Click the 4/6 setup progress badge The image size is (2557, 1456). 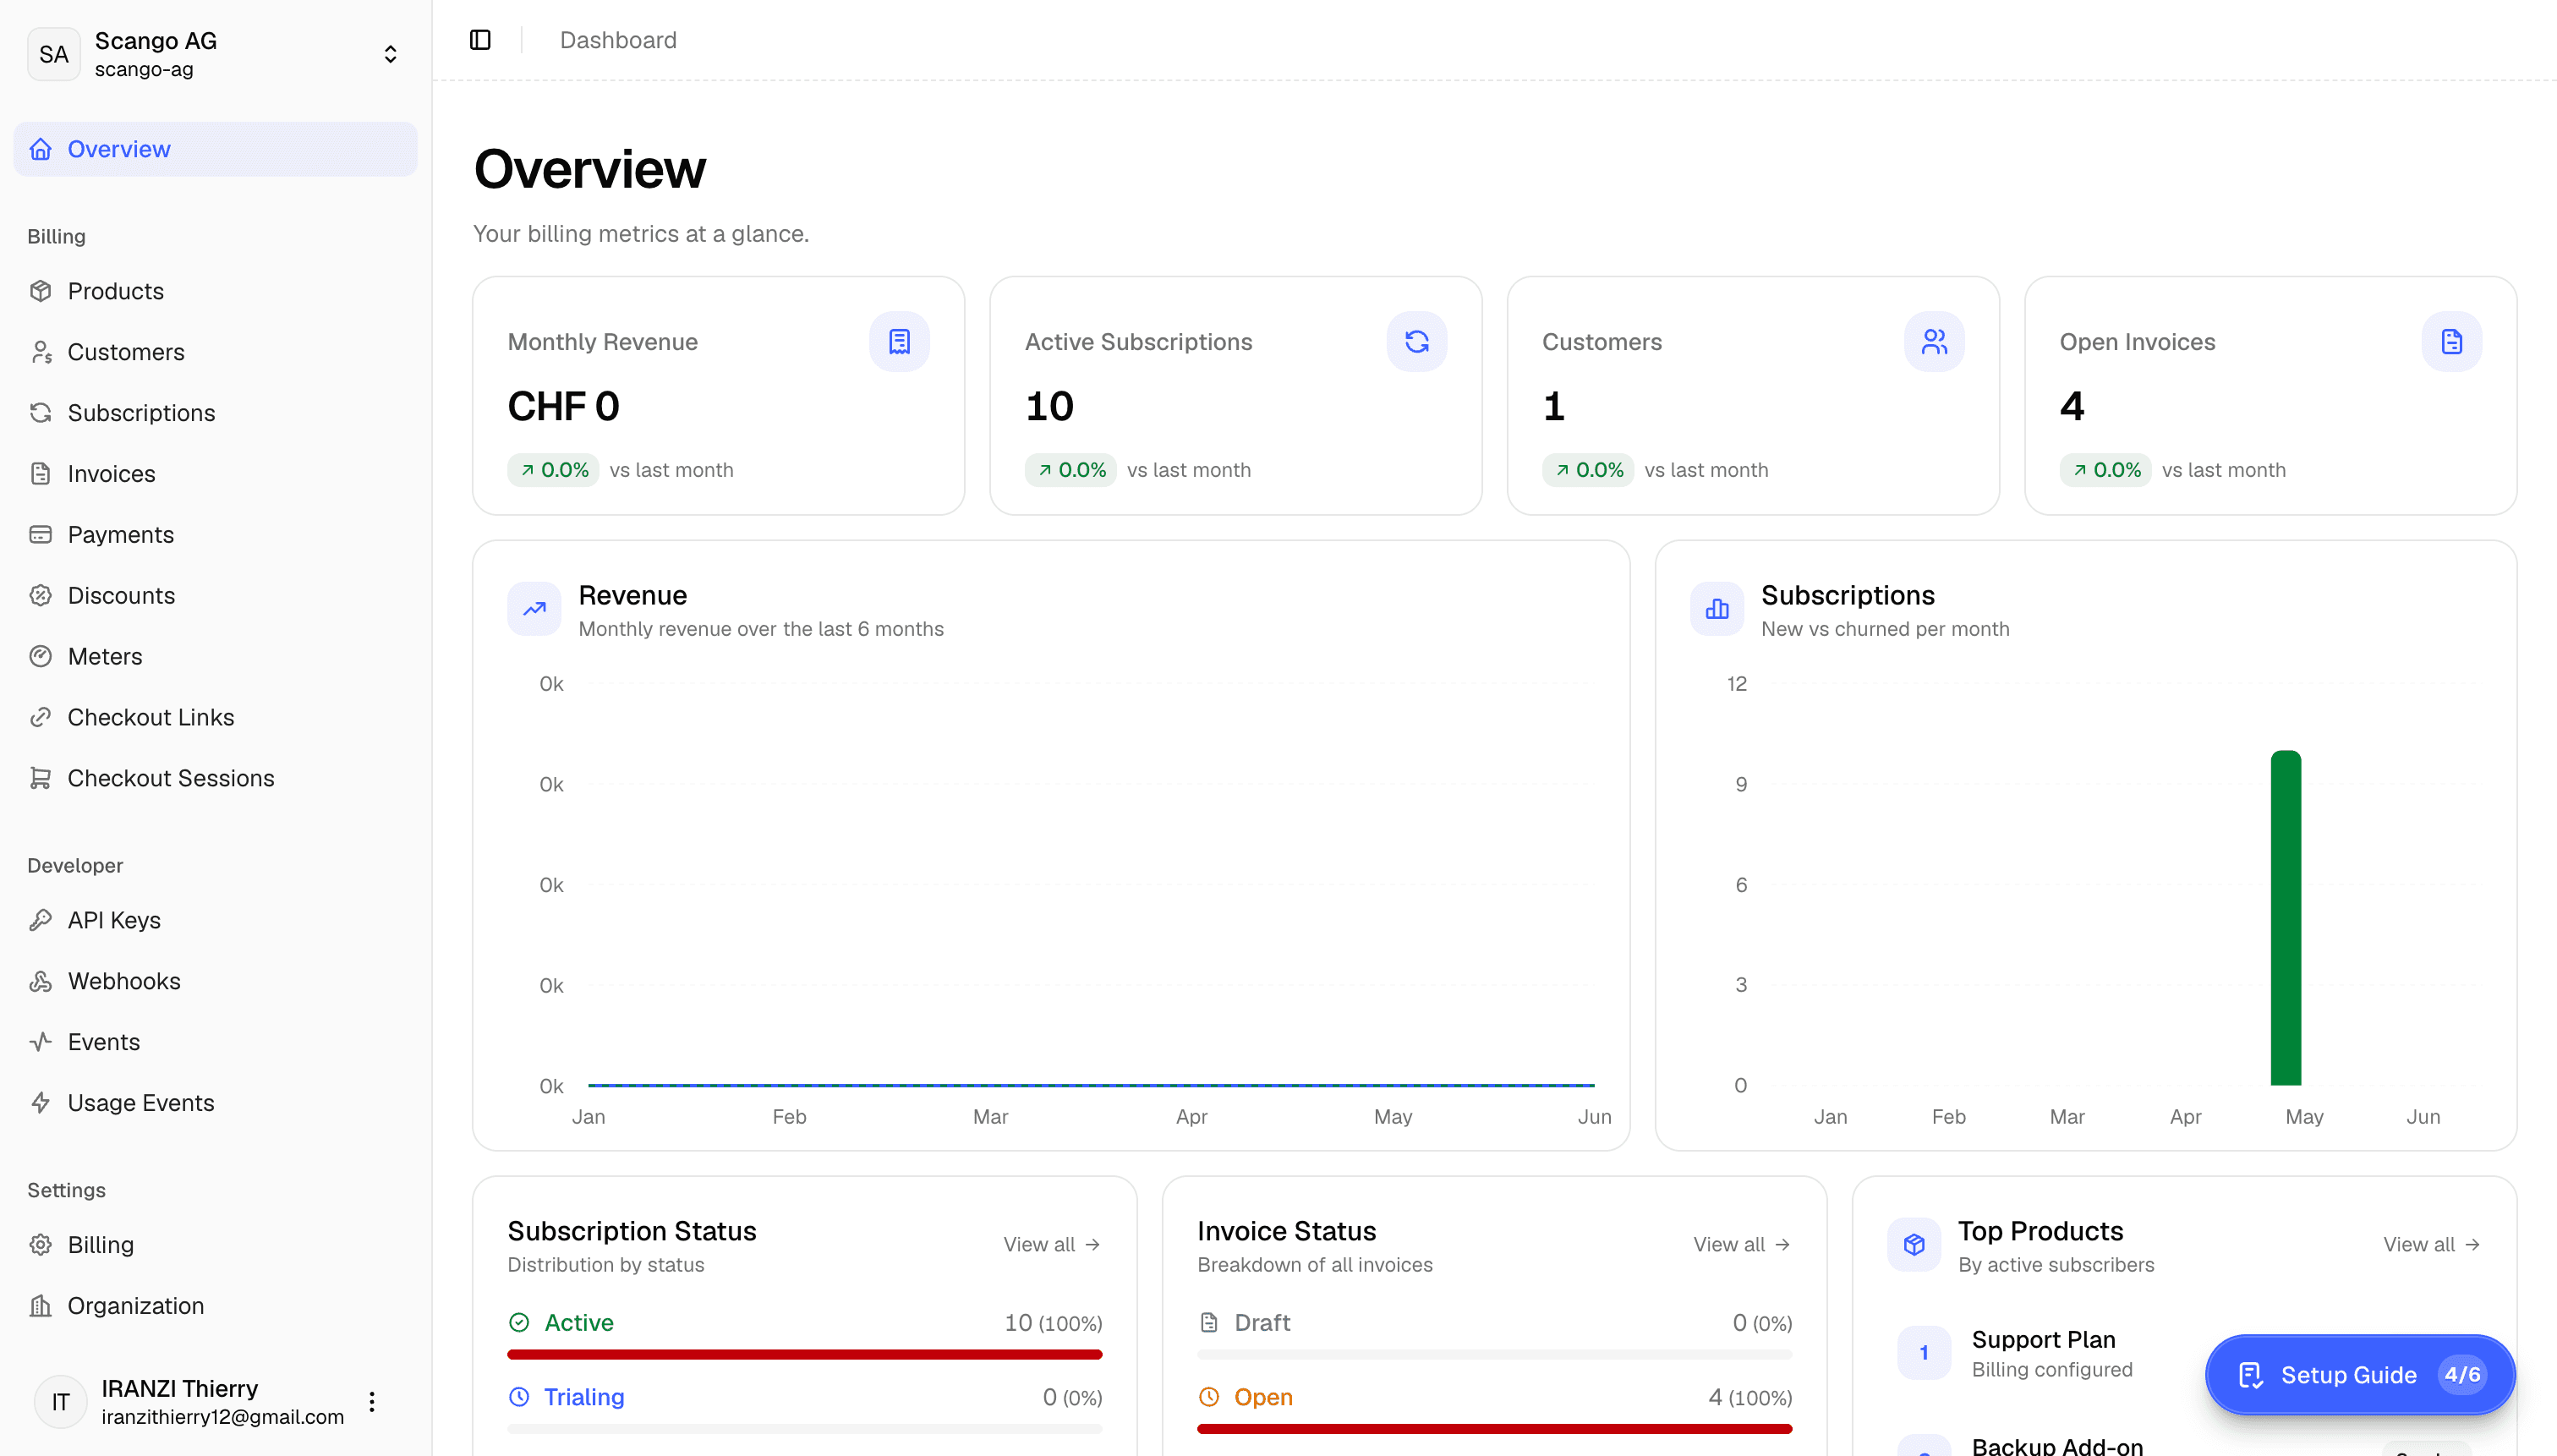[x=2461, y=1375]
